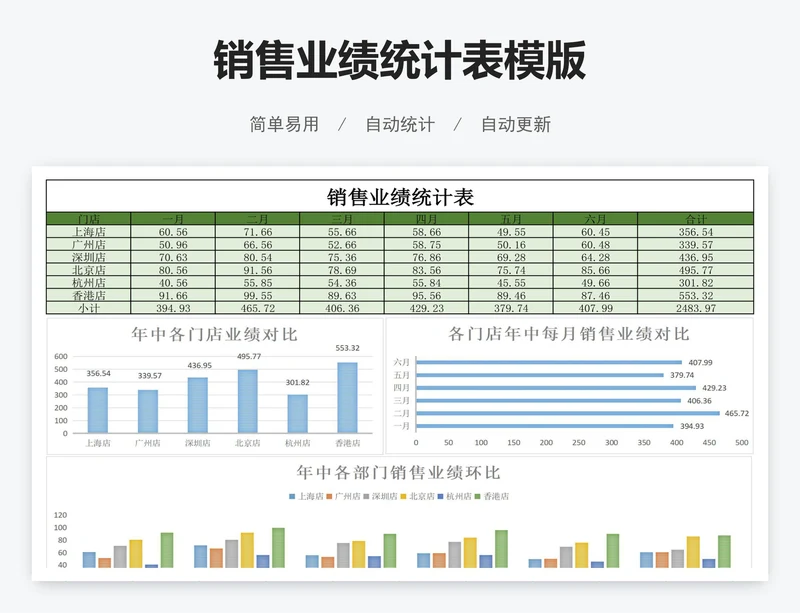Select the 合计 column header in table
Screen dimensions: 800x613
[x=695, y=219]
